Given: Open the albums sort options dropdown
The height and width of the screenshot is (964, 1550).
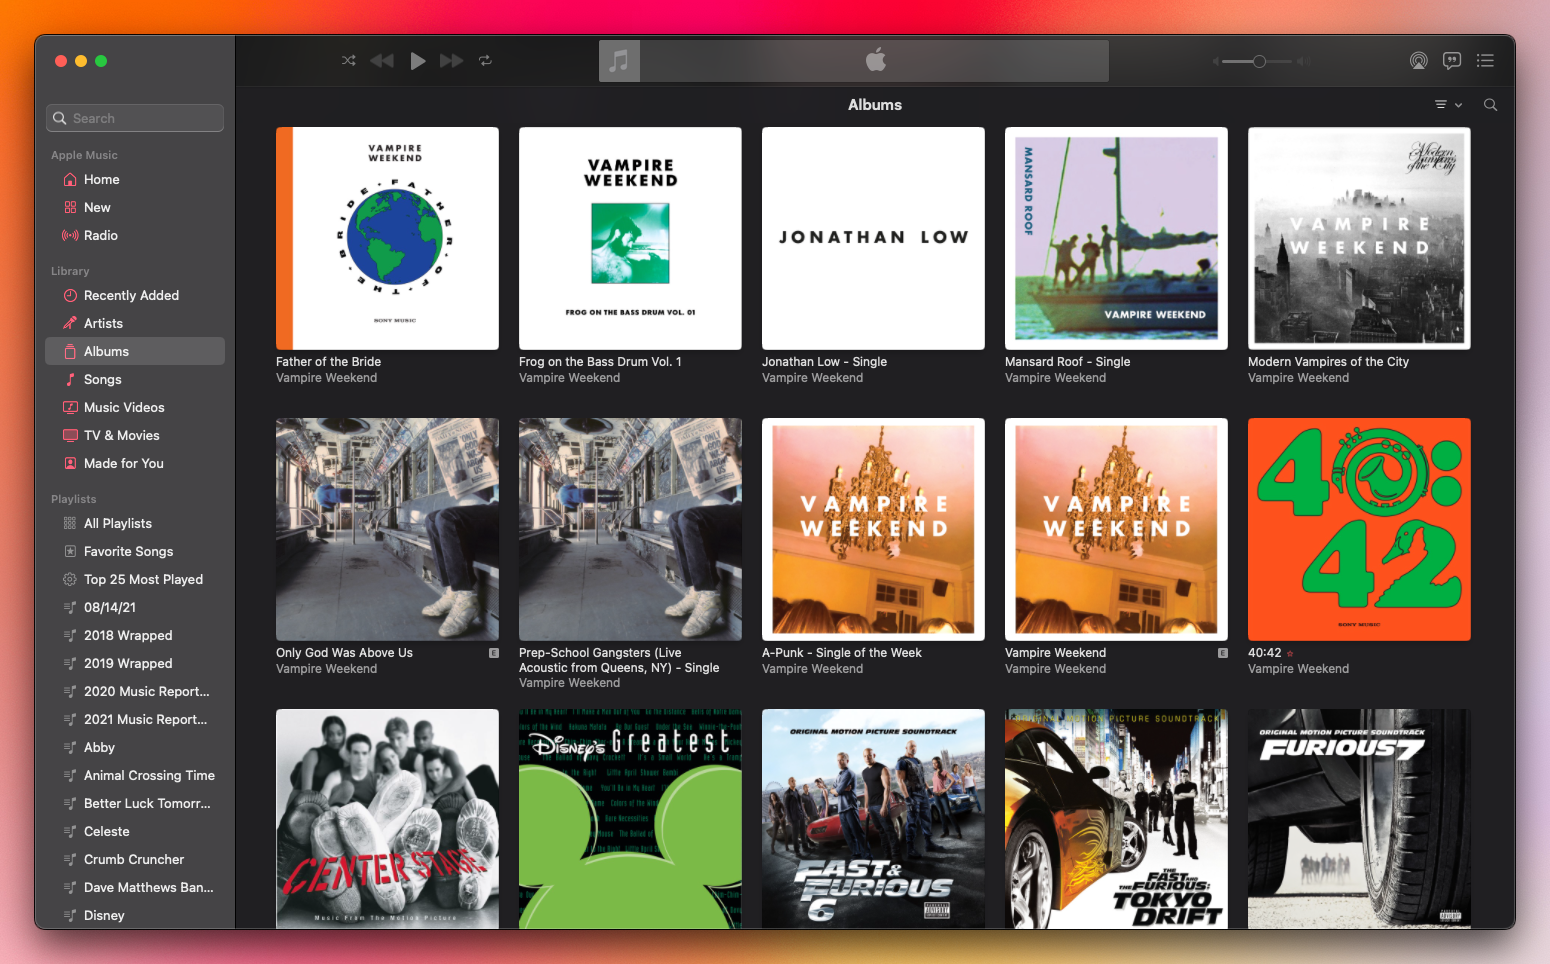Looking at the screenshot, I should [1447, 104].
